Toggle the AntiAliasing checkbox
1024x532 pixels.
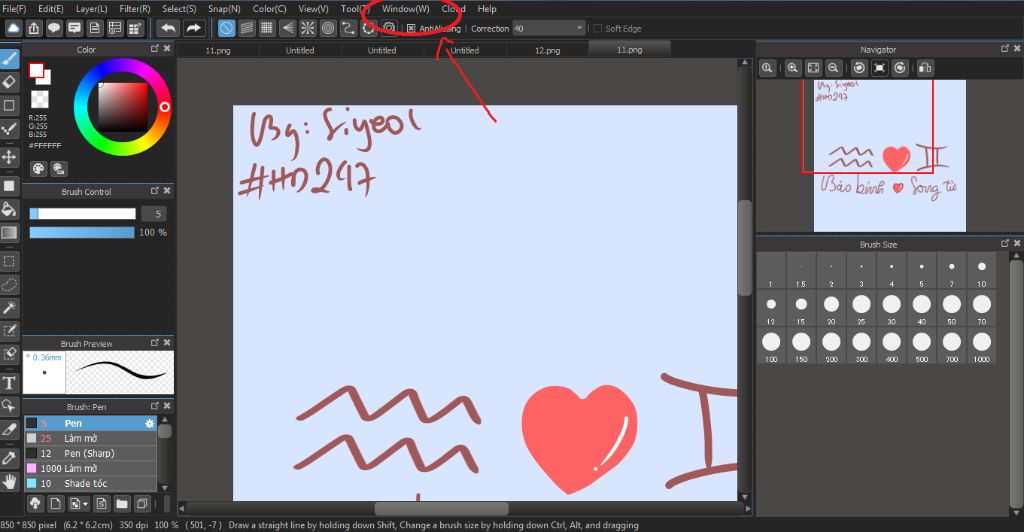411,28
